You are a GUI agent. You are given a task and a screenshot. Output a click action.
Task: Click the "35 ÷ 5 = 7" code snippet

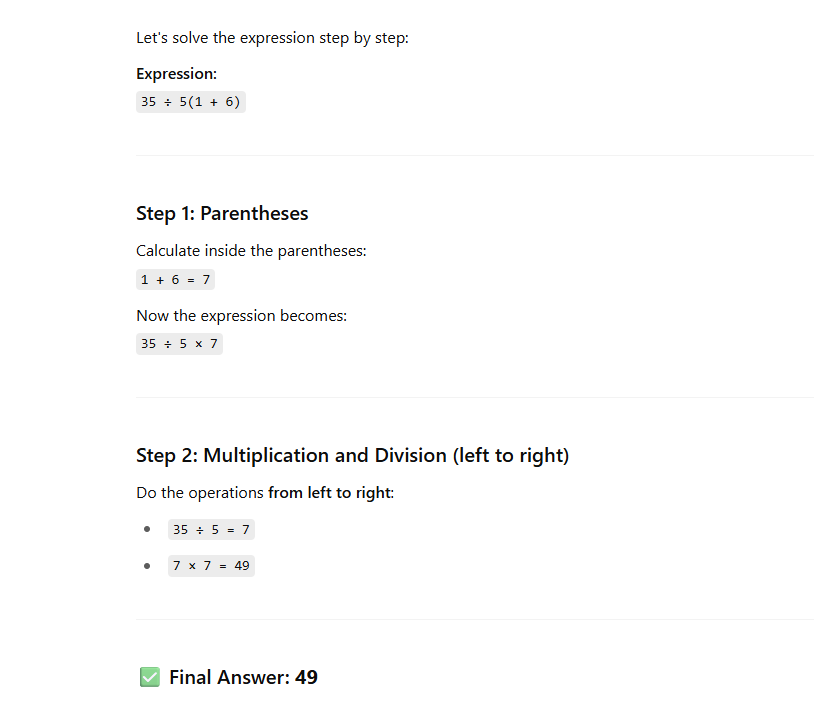[211, 530]
